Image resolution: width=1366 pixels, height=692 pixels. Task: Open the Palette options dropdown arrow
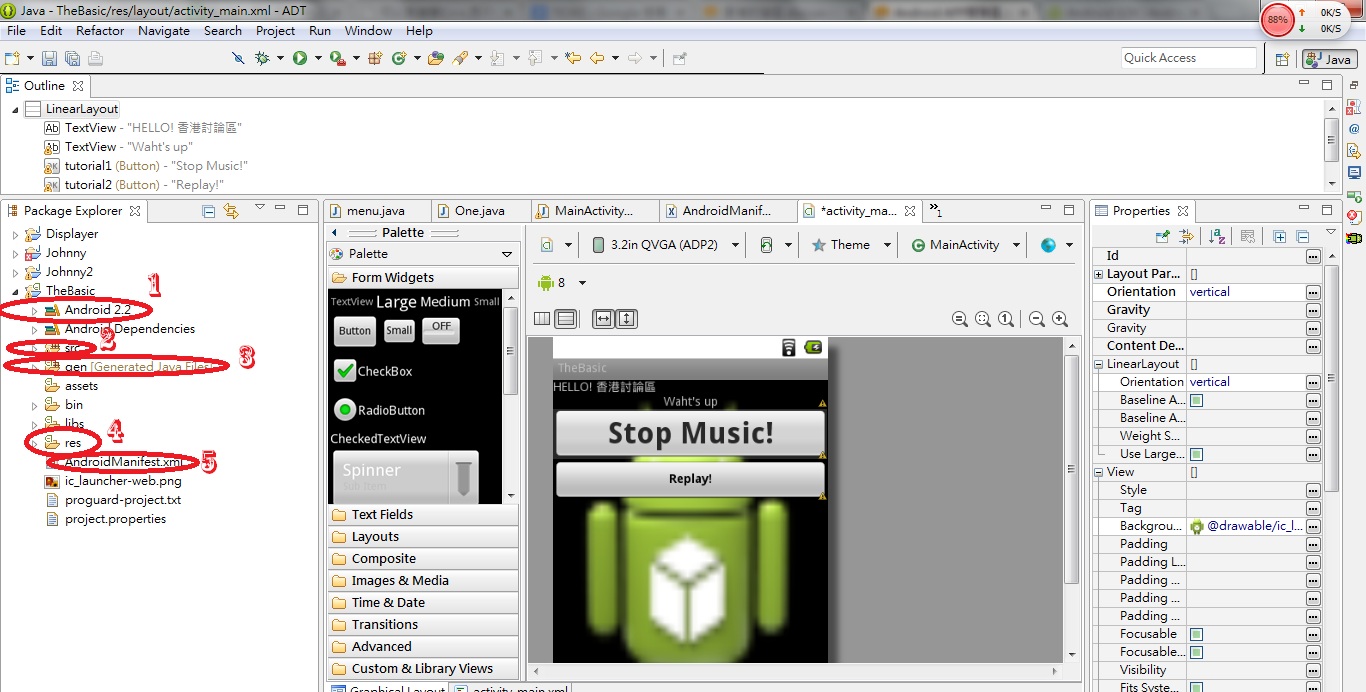pos(507,254)
